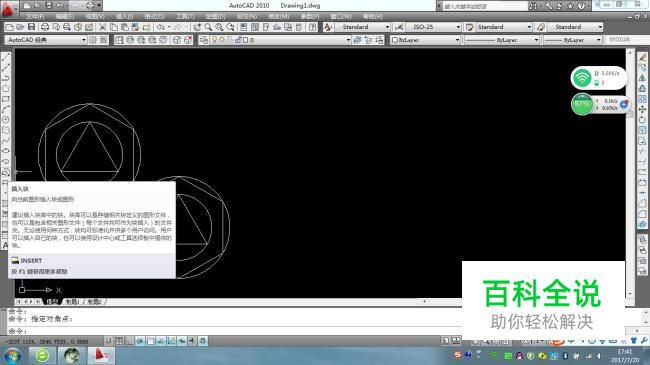Click the Multileader Style icon
This screenshot has width=650, height=365.
(x=541, y=27)
